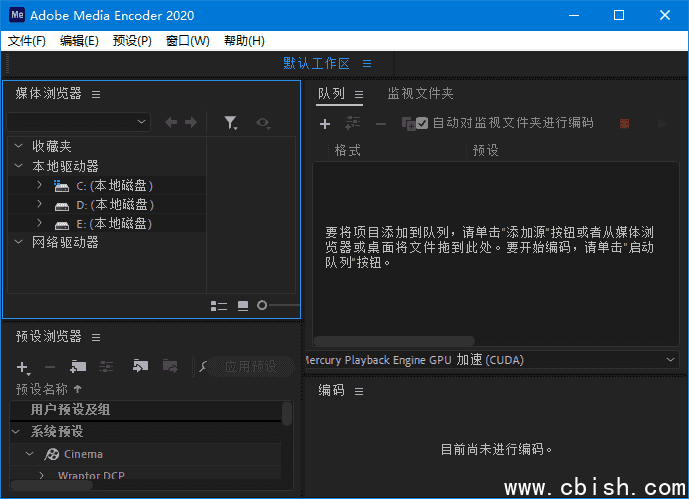This screenshot has width=689, height=499.
Task: Open the 队列 panel menu icon
Action: point(359,94)
